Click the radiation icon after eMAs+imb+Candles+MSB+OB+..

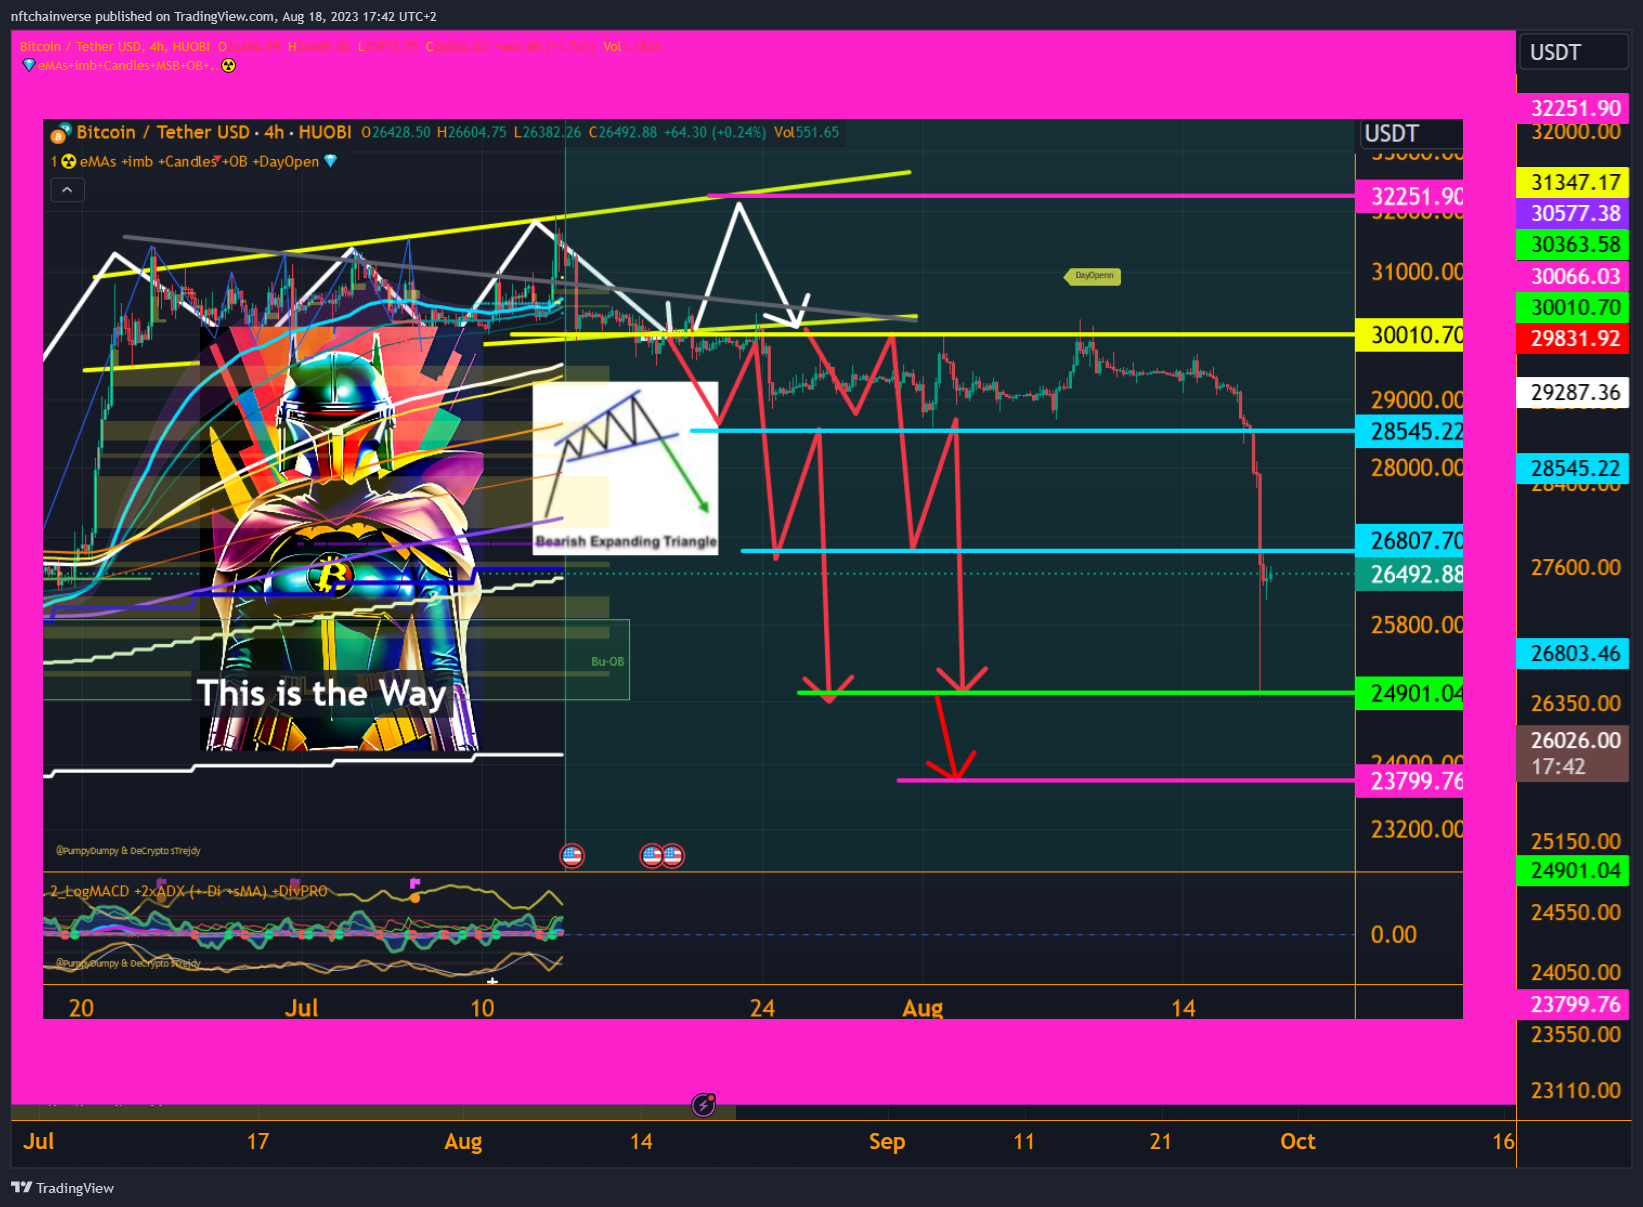pos(228,66)
